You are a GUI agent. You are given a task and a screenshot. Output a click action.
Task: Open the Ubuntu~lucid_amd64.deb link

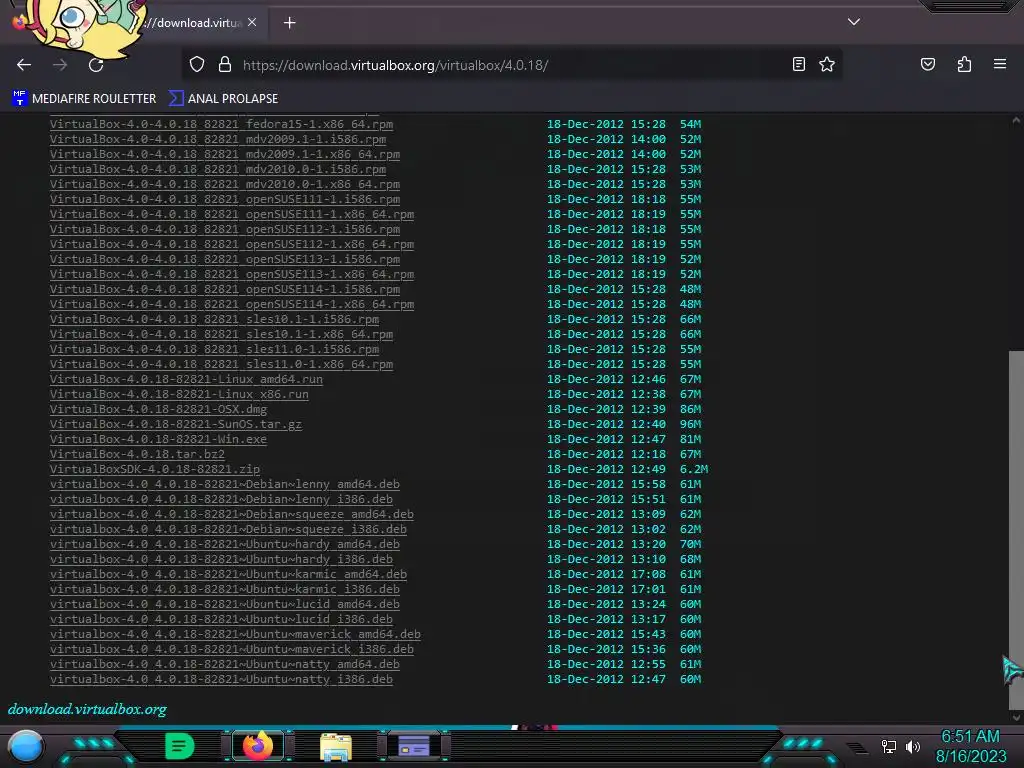click(225, 605)
